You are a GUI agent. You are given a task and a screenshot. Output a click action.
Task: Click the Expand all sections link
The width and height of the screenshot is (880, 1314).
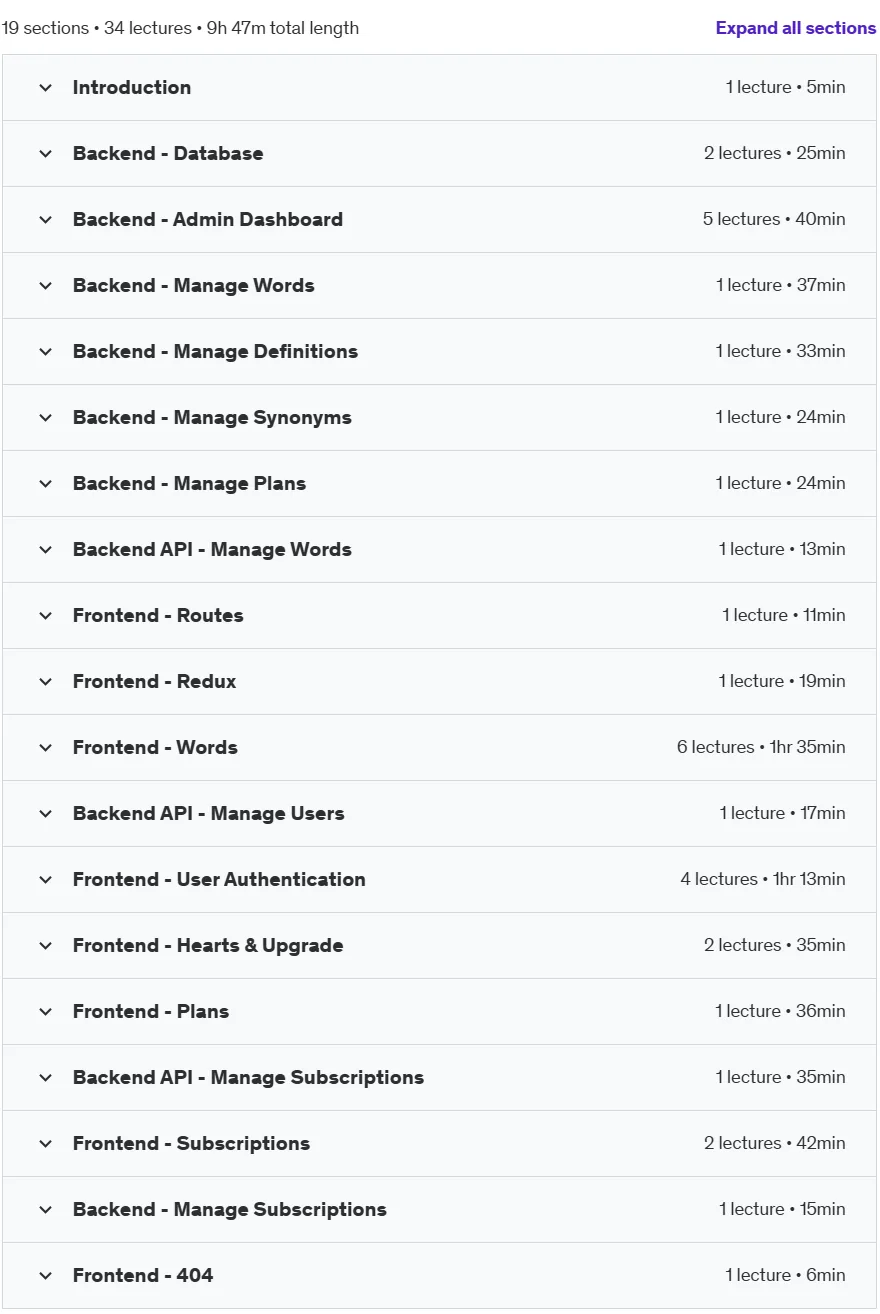point(795,28)
